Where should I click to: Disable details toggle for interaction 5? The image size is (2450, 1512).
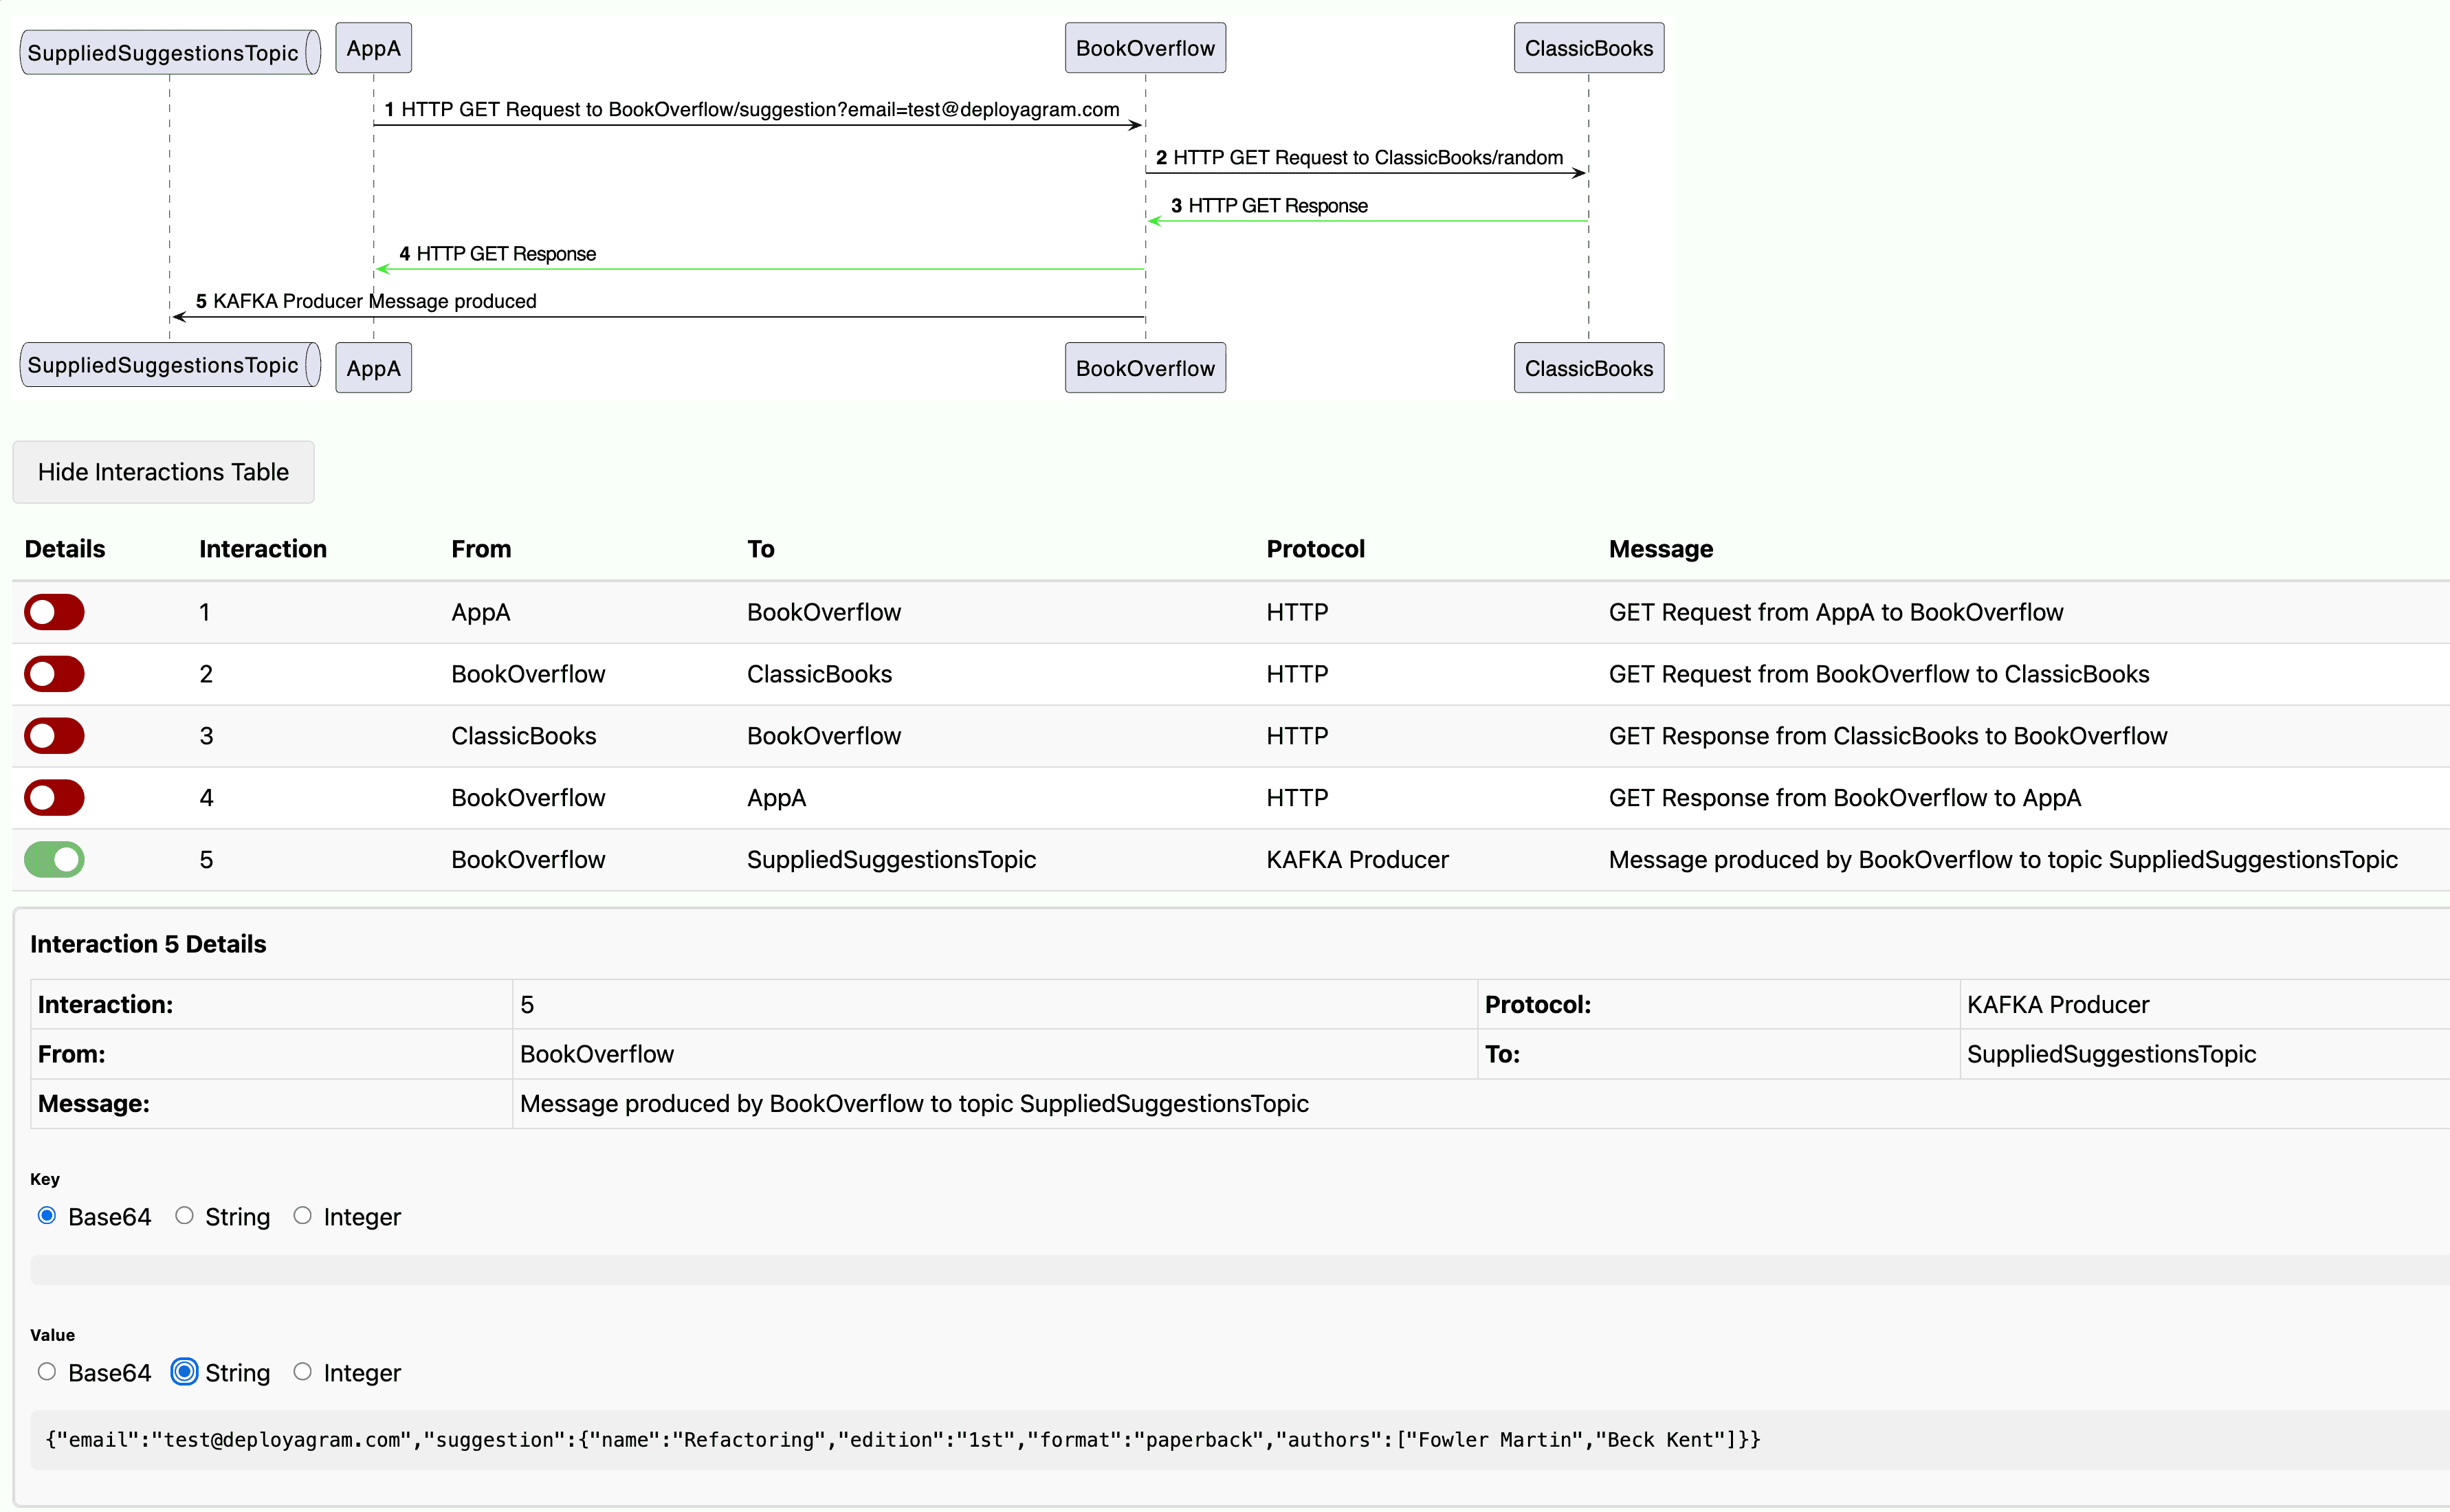[x=54, y=859]
